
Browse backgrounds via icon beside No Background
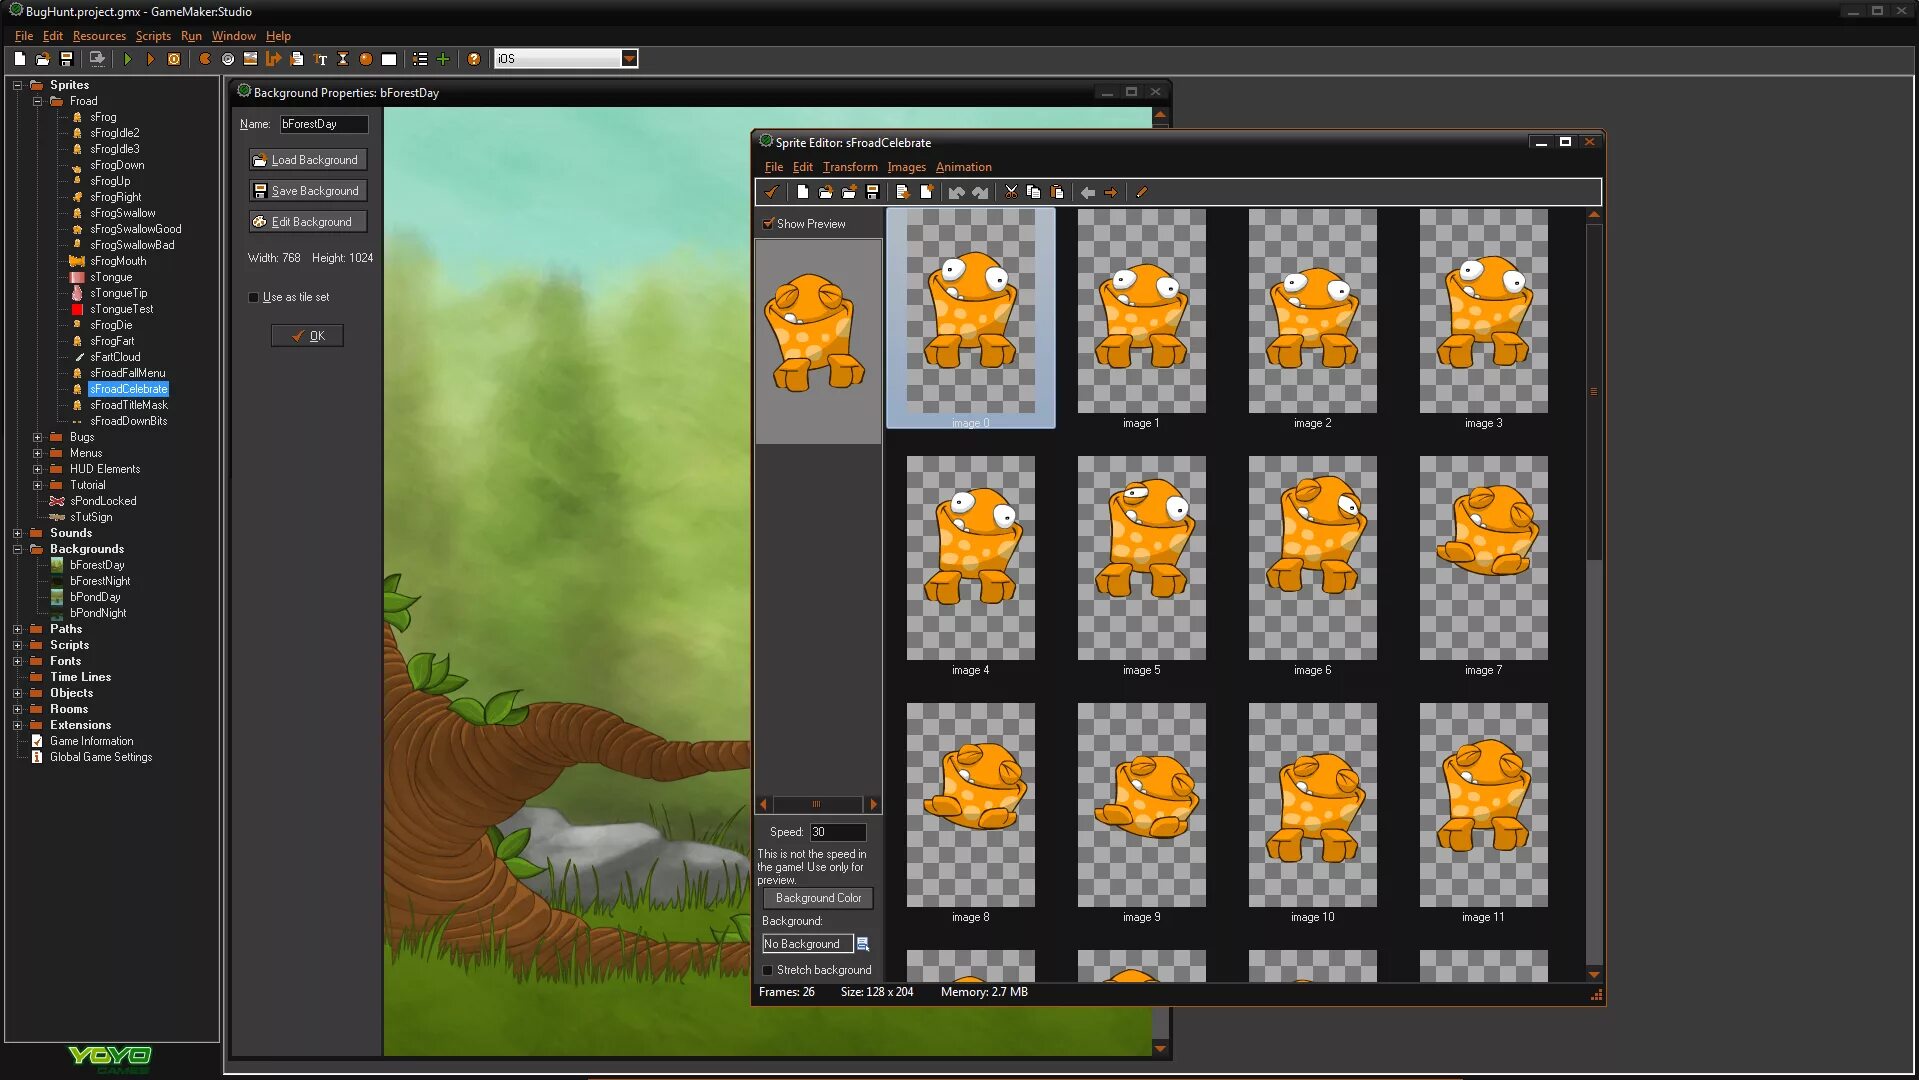pos(863,944)
